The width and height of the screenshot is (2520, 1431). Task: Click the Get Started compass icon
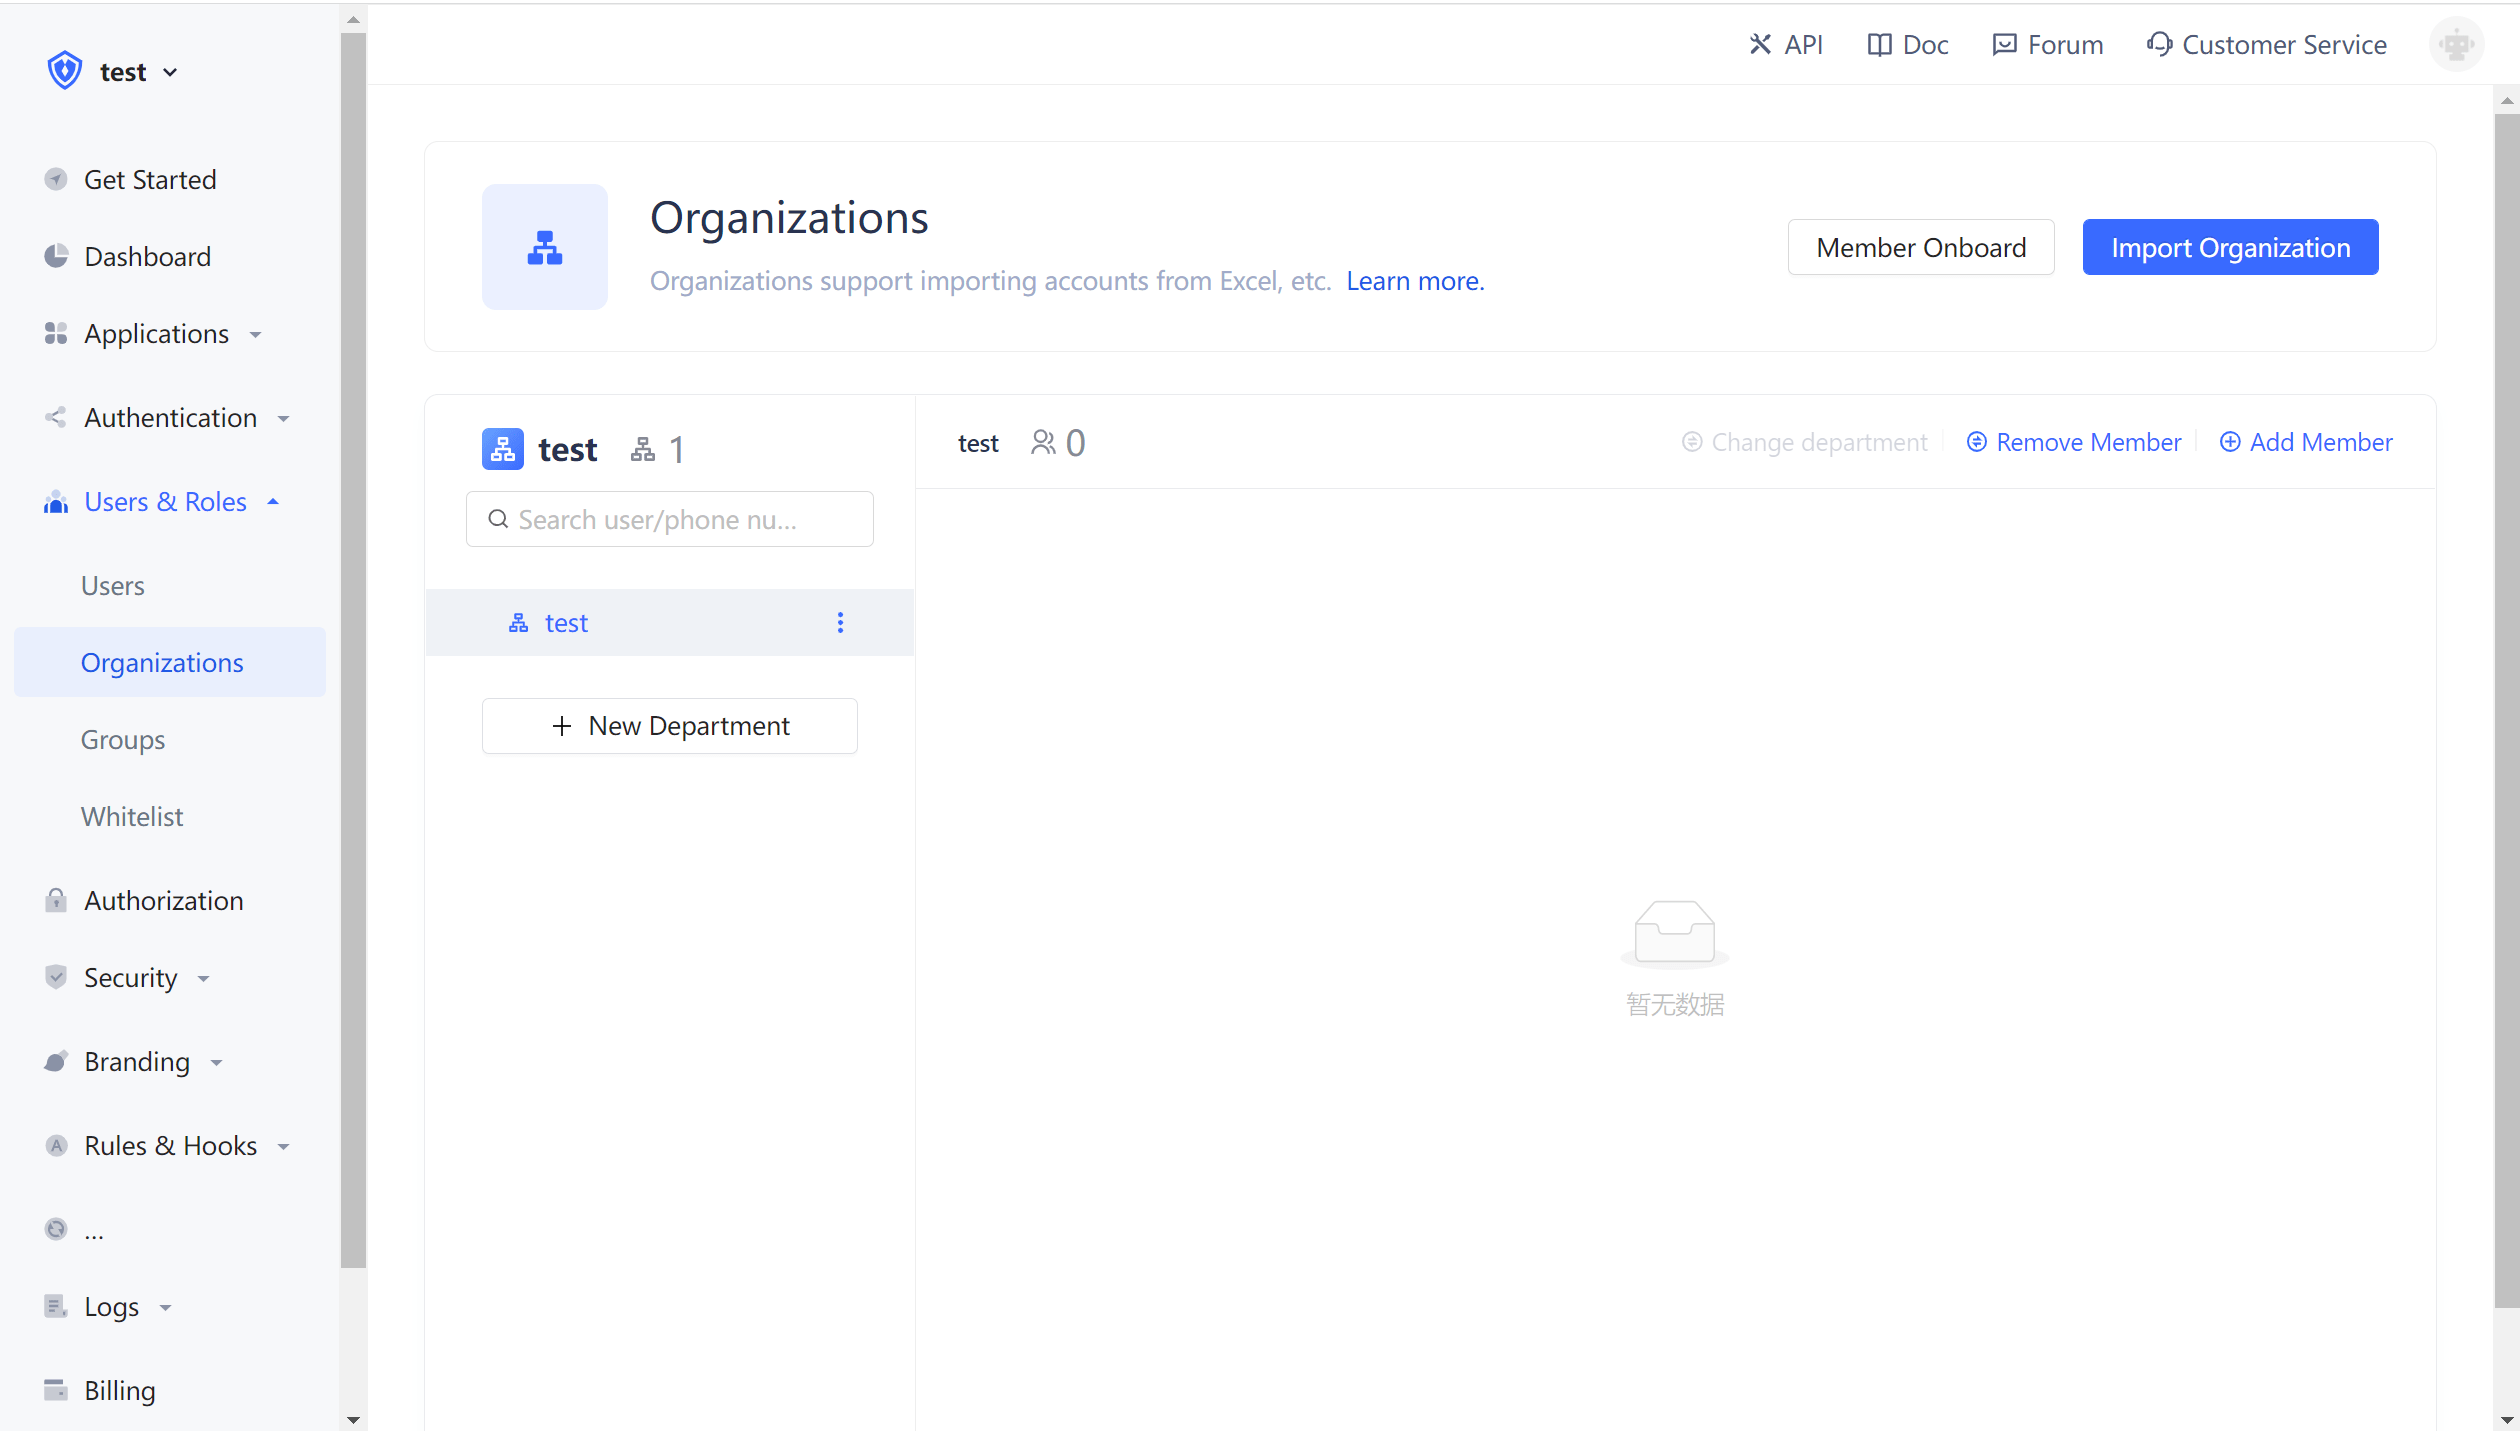pos(56,180)
